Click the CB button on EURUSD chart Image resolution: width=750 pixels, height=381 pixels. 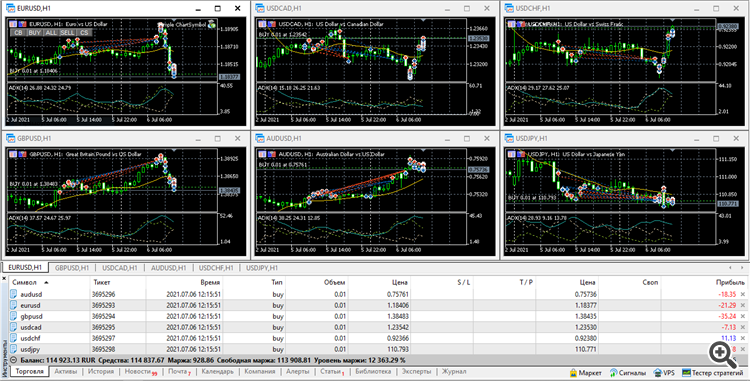[x=18, y=33]
